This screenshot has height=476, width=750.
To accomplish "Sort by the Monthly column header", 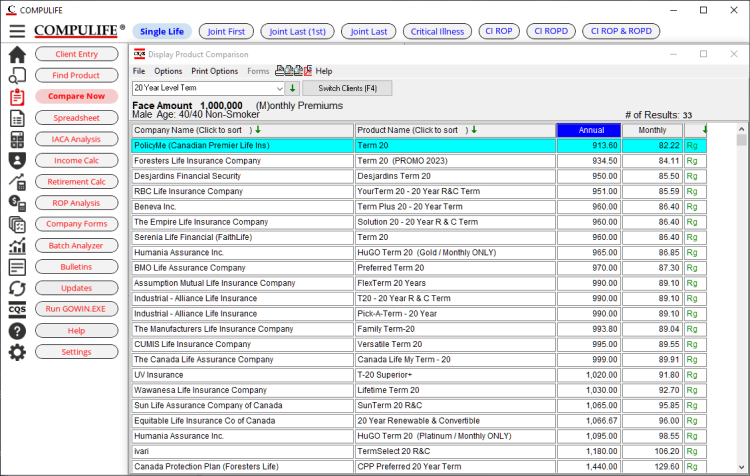I will click(x=652, y=130).
